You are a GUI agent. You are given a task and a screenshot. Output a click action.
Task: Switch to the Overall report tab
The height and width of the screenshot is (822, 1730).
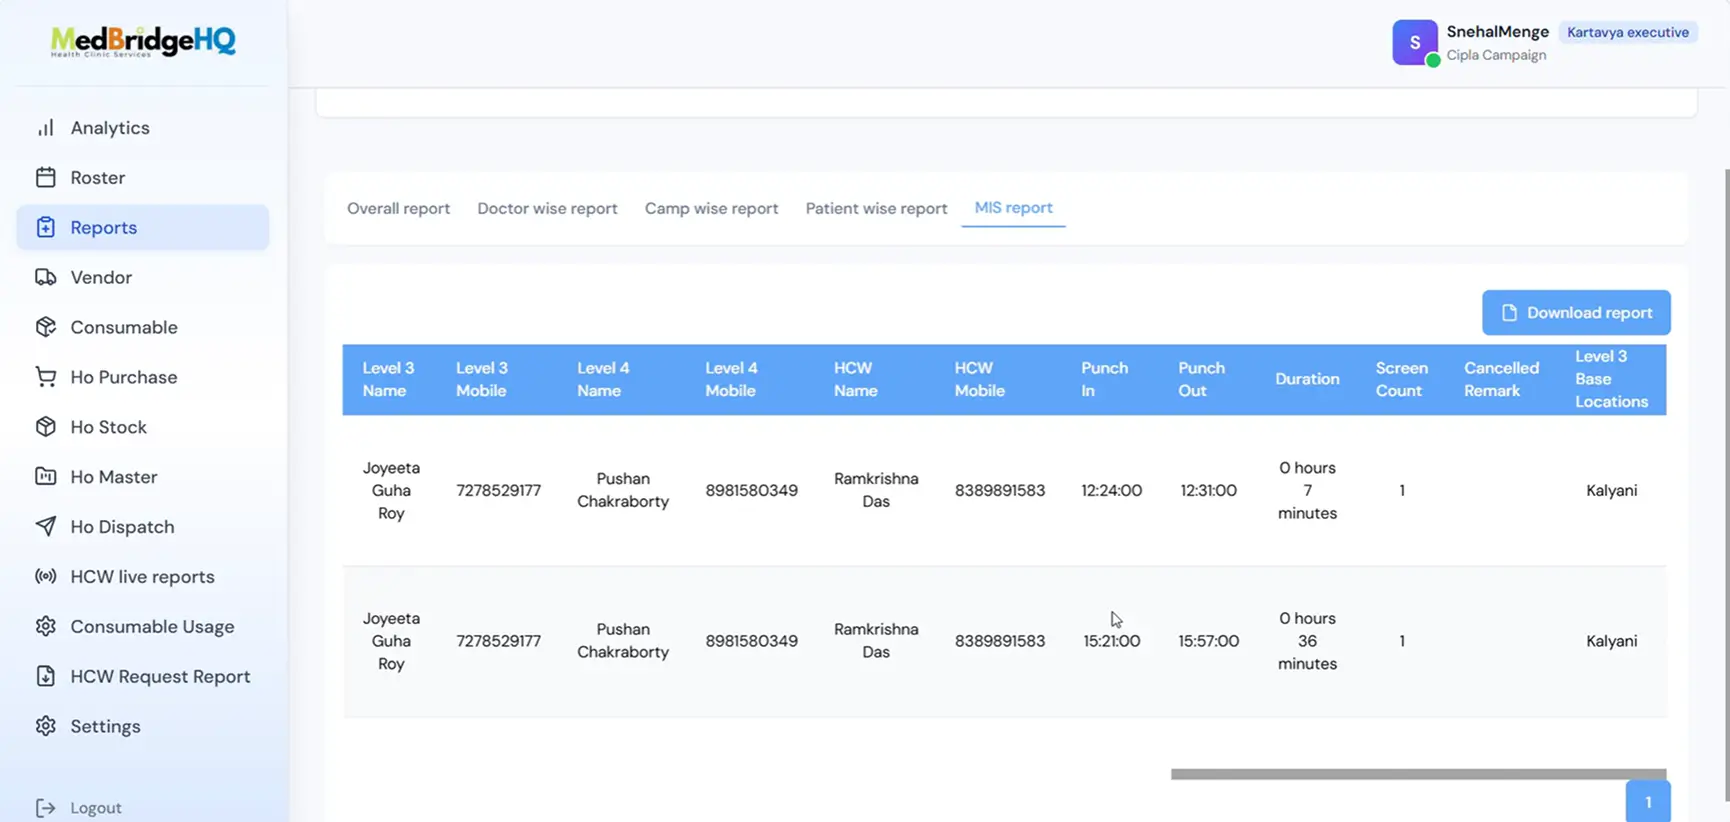(x=398, y=208)
